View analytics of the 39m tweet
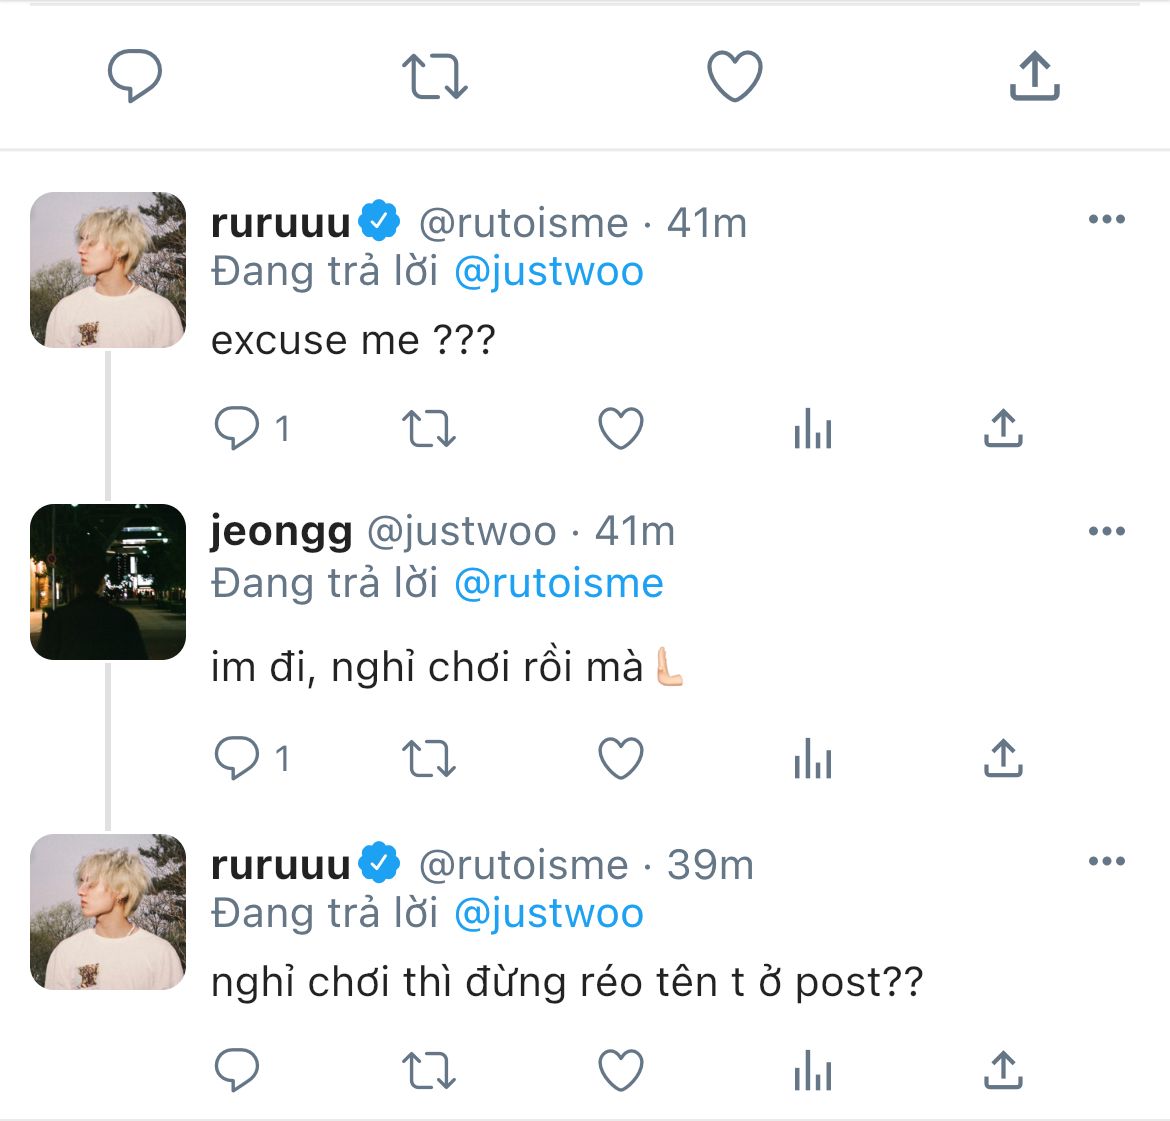Screen dimensions: 1170x1121 [x=813, y=1070]
